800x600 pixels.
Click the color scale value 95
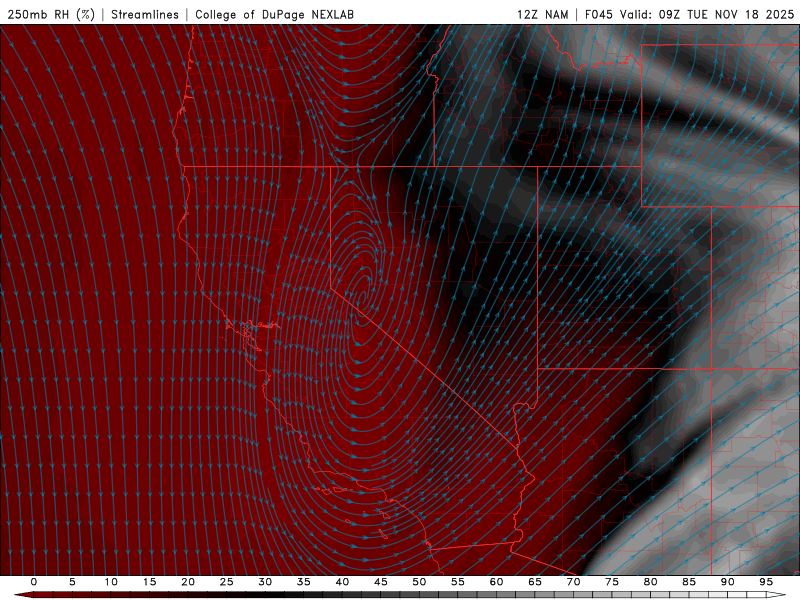tap(766, 582)
